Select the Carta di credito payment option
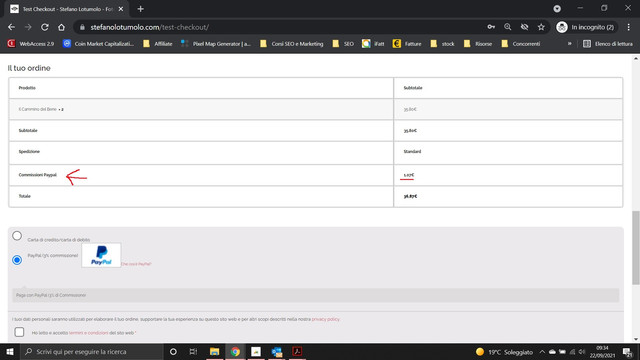The height and width of the screenshot is (360, 640). [17, 236]
